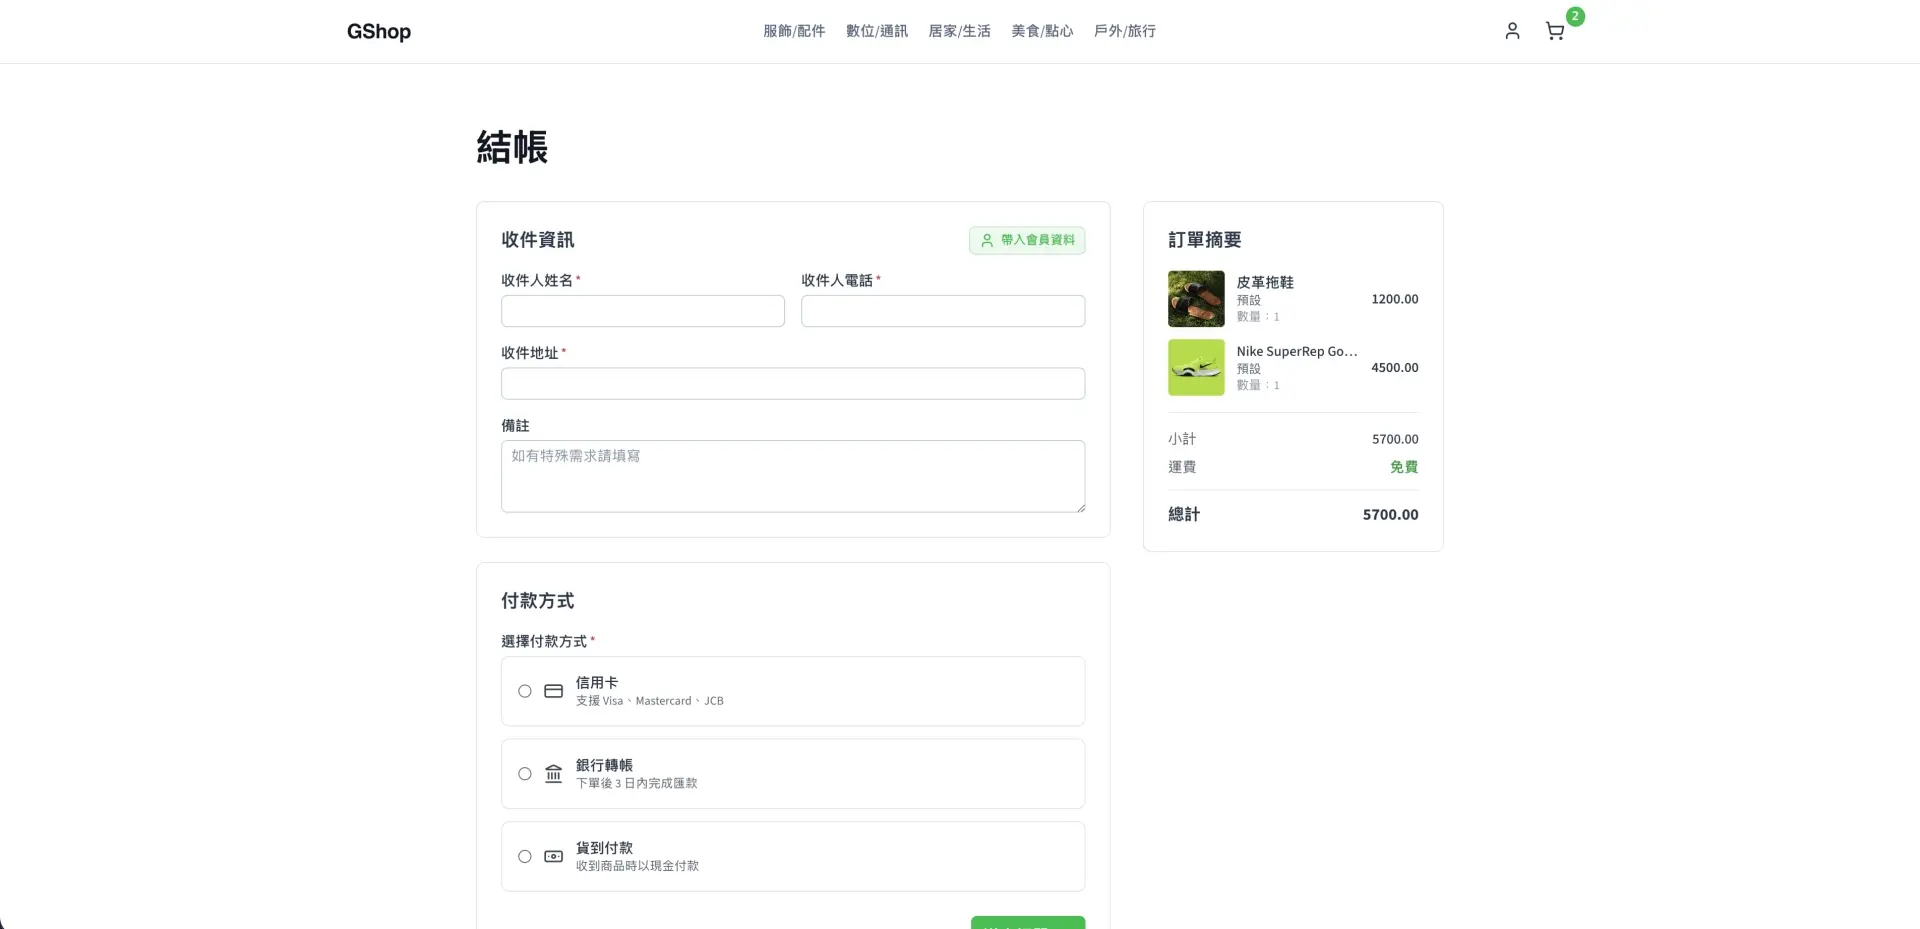Focus the 收件人姓名 input field
This screenshot has height=929, width=1920.
coord(643,311)
